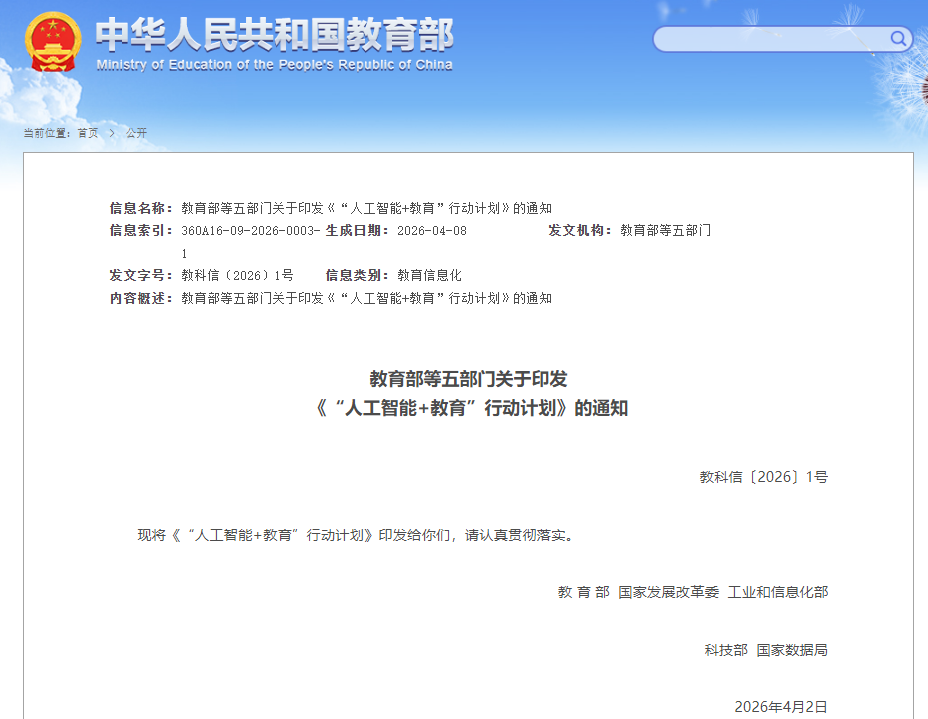Select signatory 科技部

pos(726,650)
